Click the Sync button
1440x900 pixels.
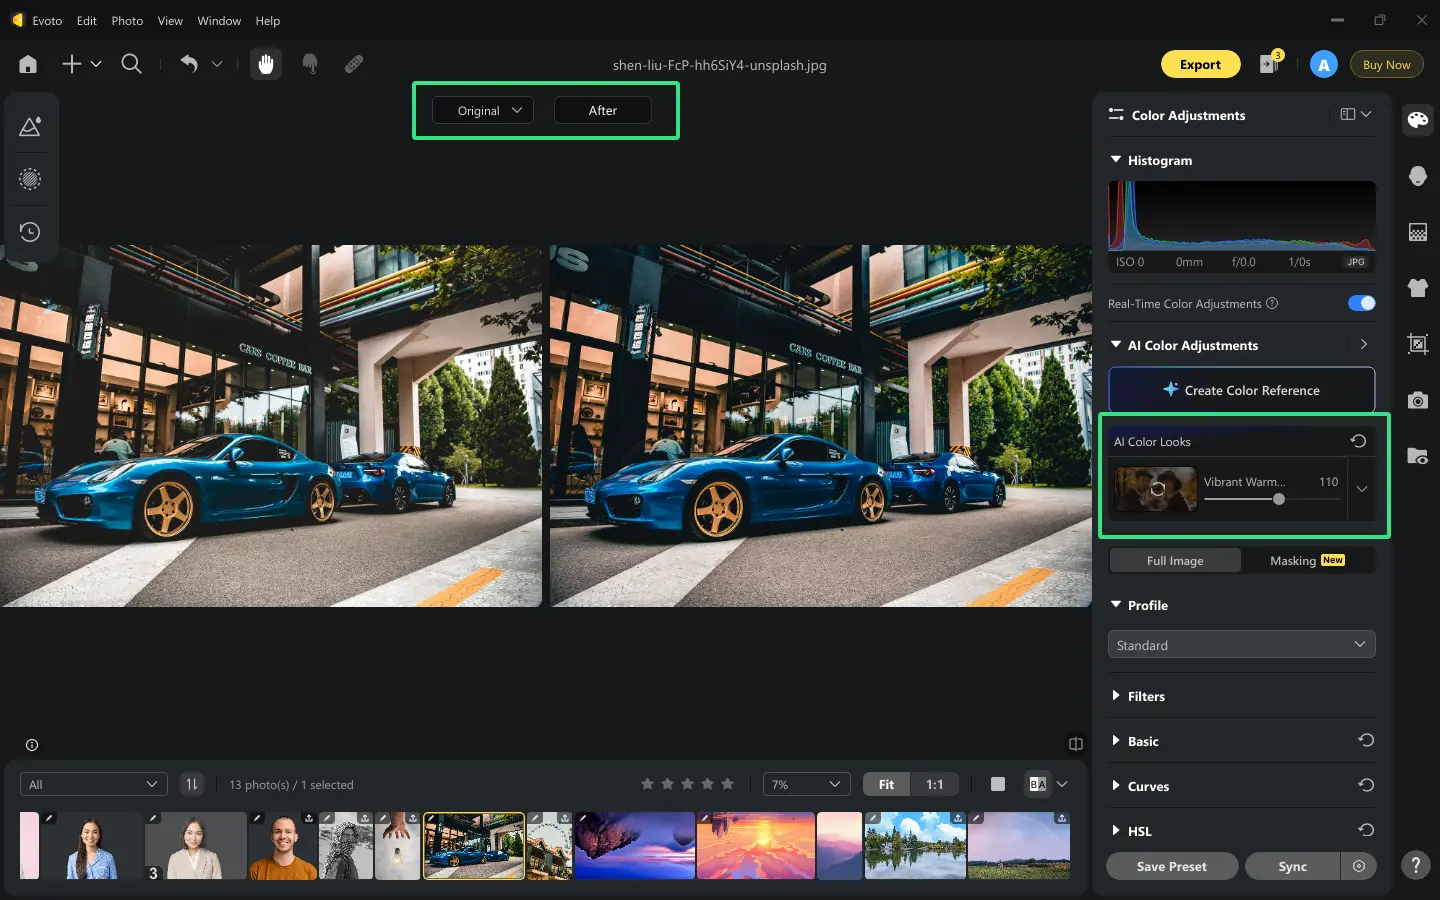(x=1292, y=866)
